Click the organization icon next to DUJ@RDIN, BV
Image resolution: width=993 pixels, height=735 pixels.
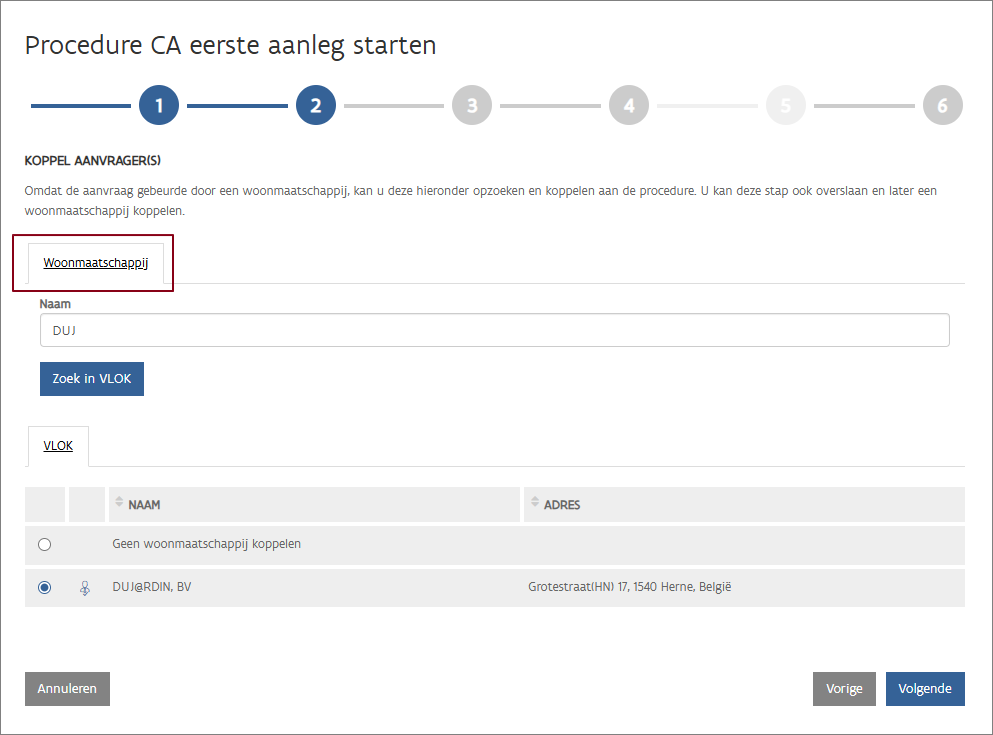point(85,588)
